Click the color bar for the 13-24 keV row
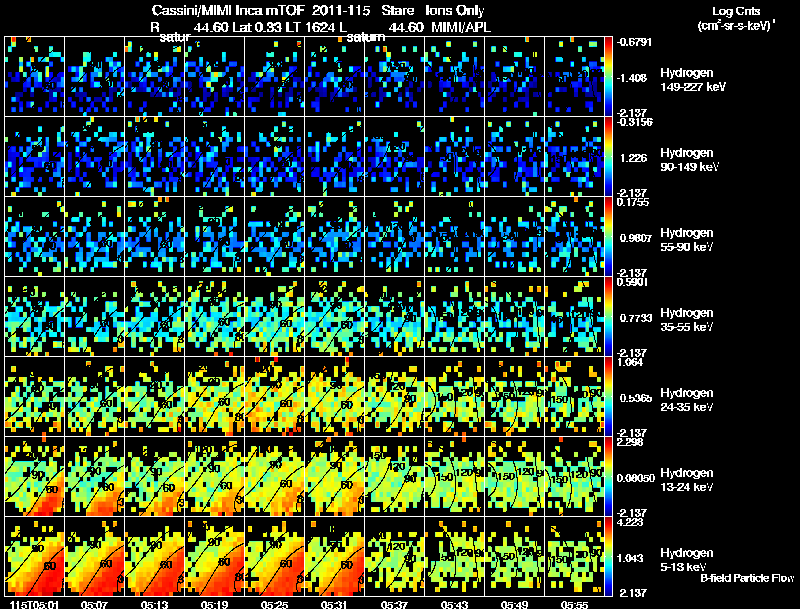Image resolution: width=800 pixels, height=609 pixels. point(608,477)
